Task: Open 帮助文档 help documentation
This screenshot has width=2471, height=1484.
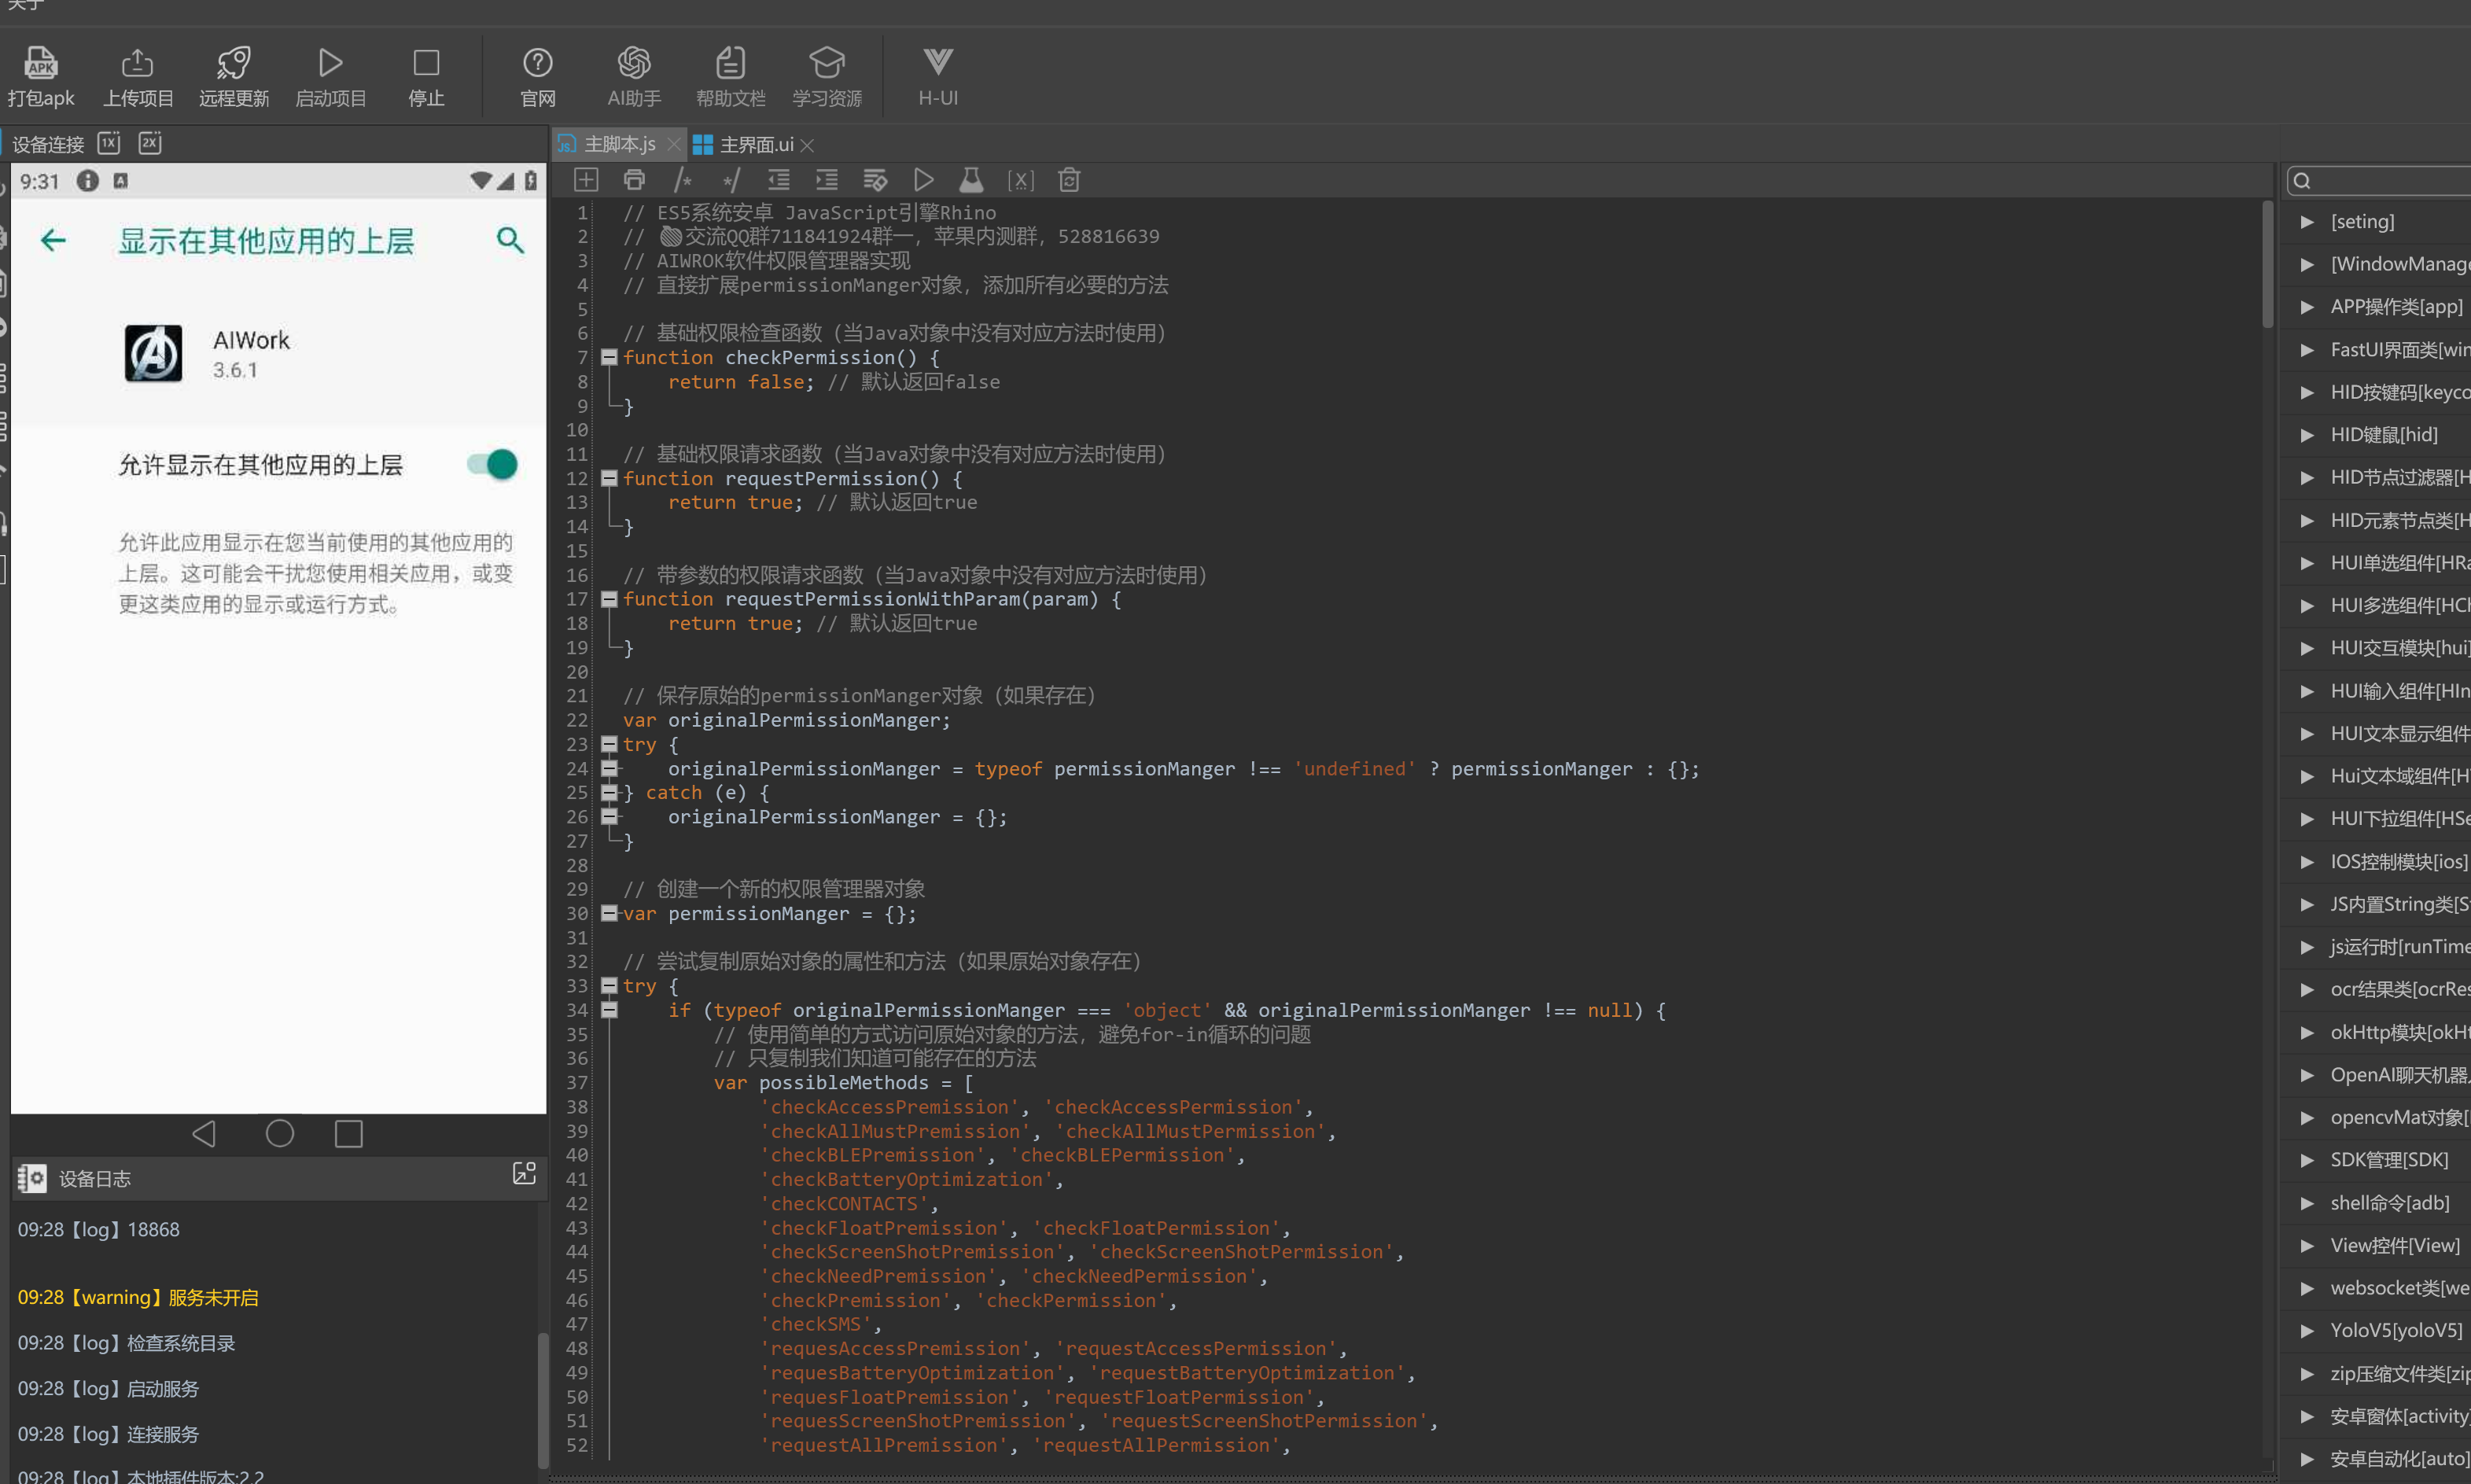Action: coord(730,63)
